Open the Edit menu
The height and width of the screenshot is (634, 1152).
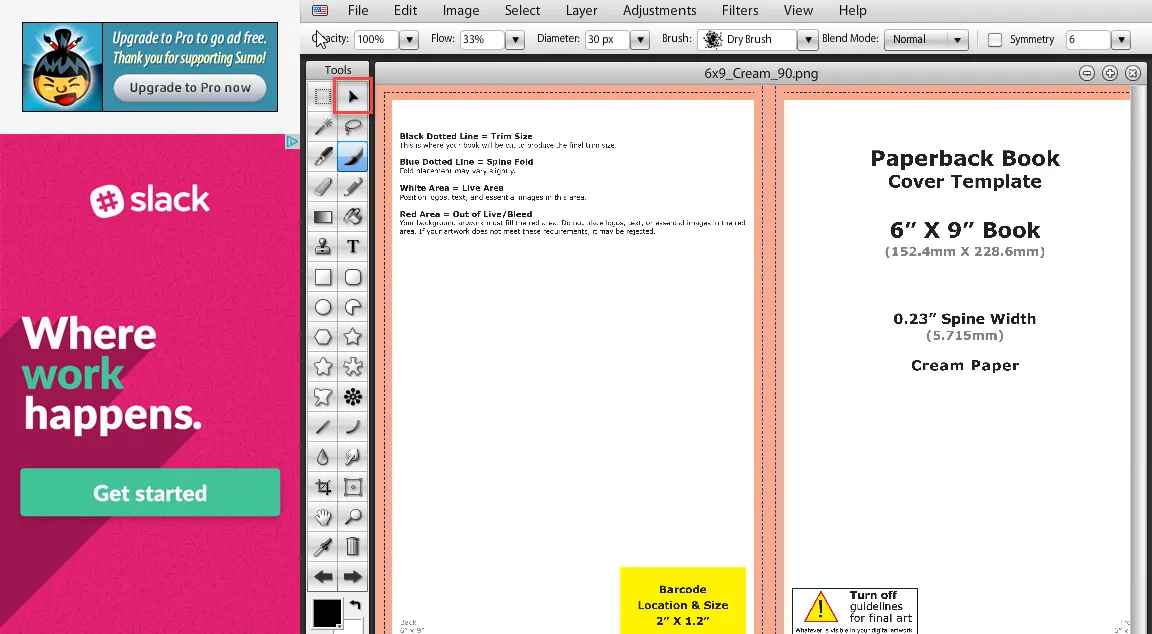point(405,10)
